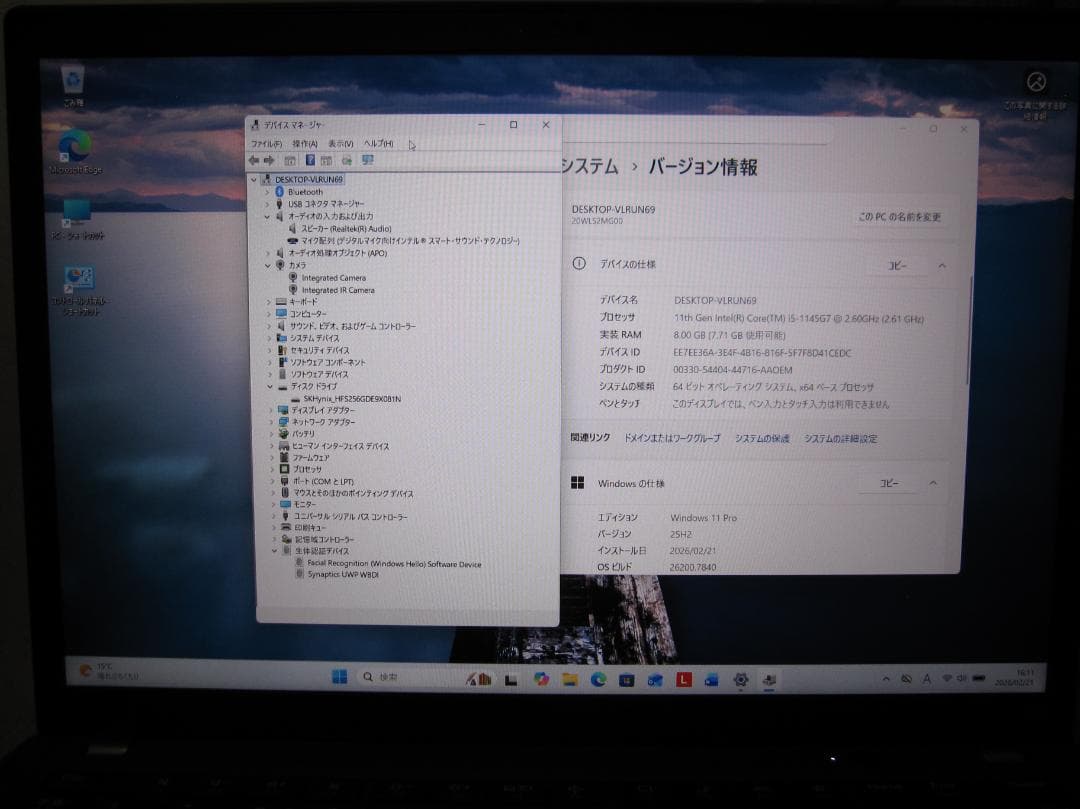Open File Explorer from the taskbar

tap(570, 679)
